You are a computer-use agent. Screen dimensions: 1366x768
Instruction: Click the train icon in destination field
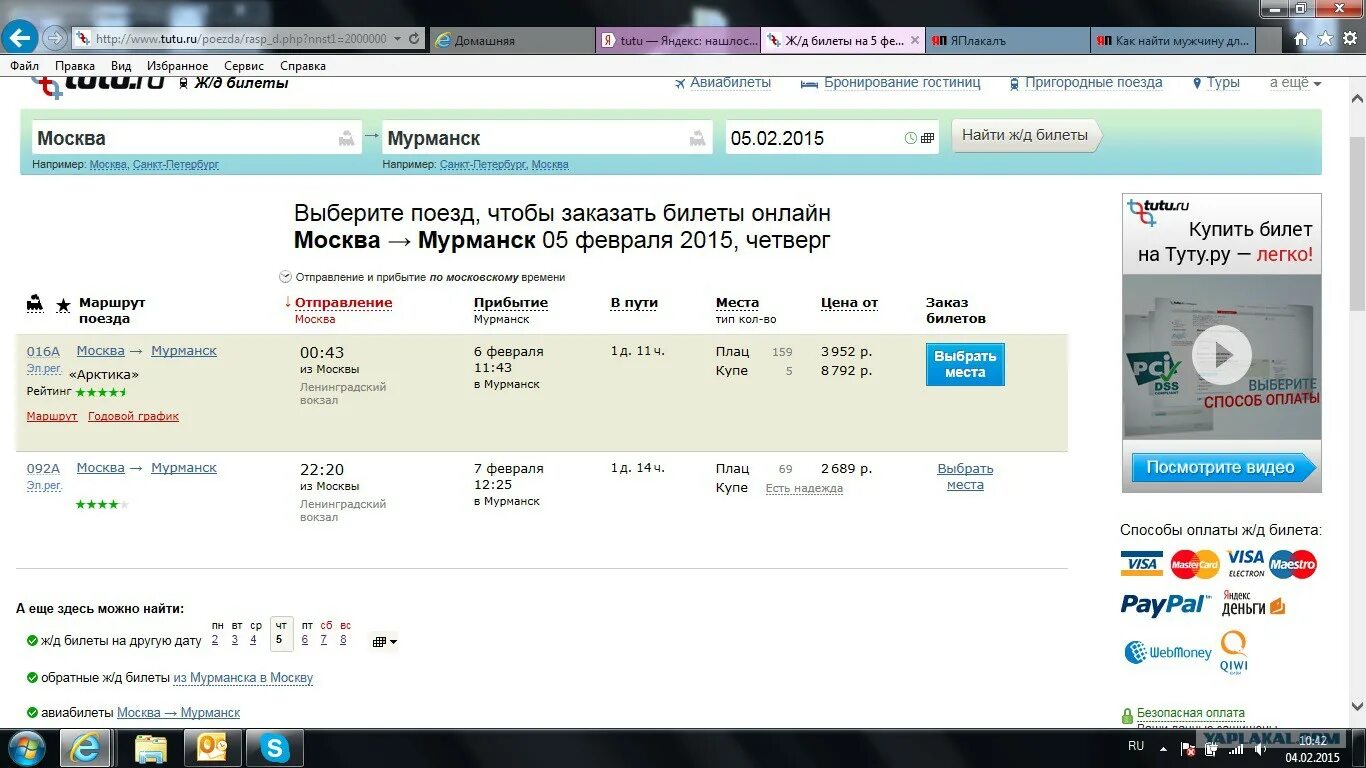tap(697, 139)
